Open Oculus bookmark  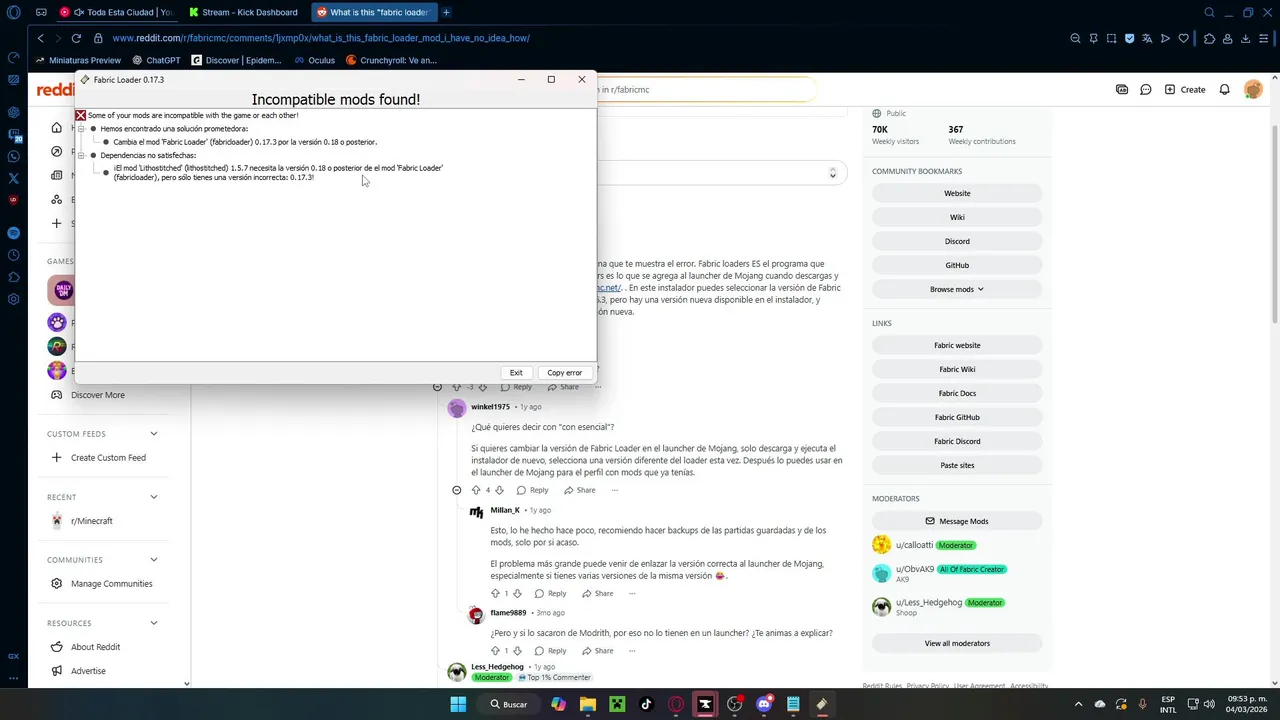[x=314, y=60]
